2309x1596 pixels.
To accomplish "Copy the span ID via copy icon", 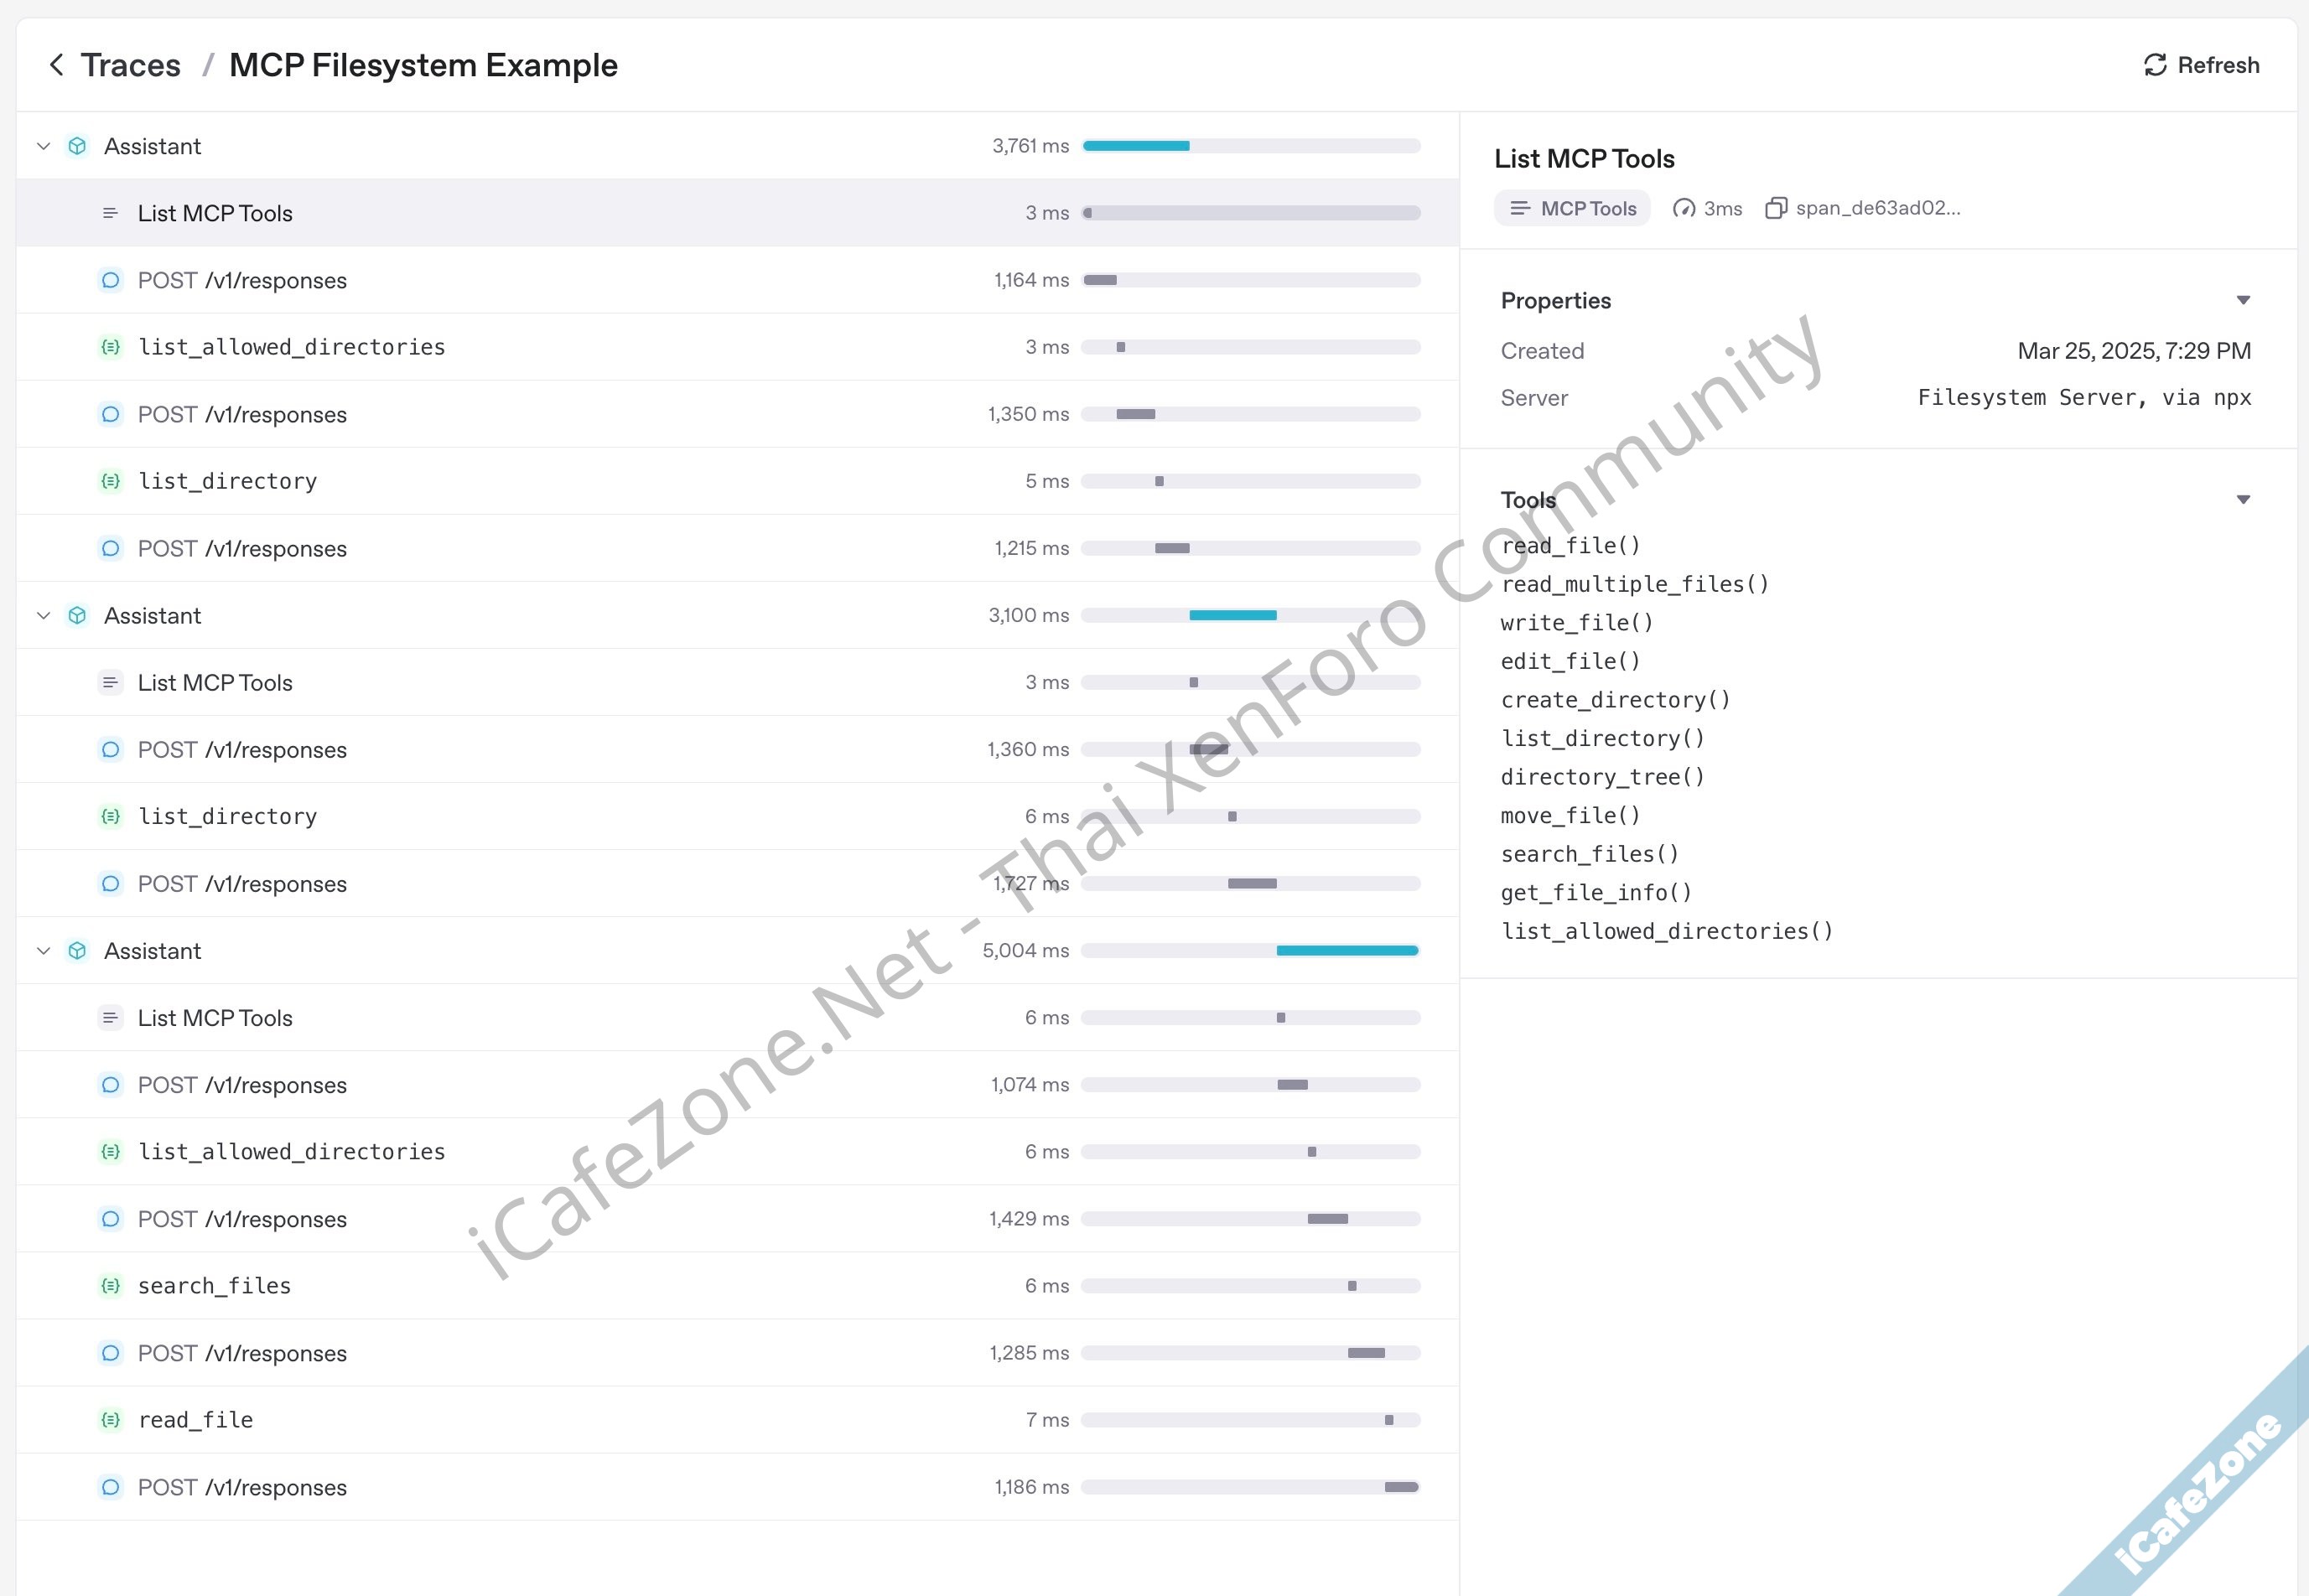I will [x=1775, y=208].
